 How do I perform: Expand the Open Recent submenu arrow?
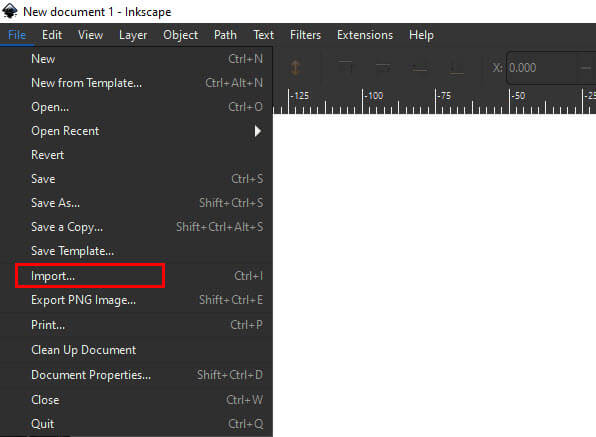tap(258, 131)
